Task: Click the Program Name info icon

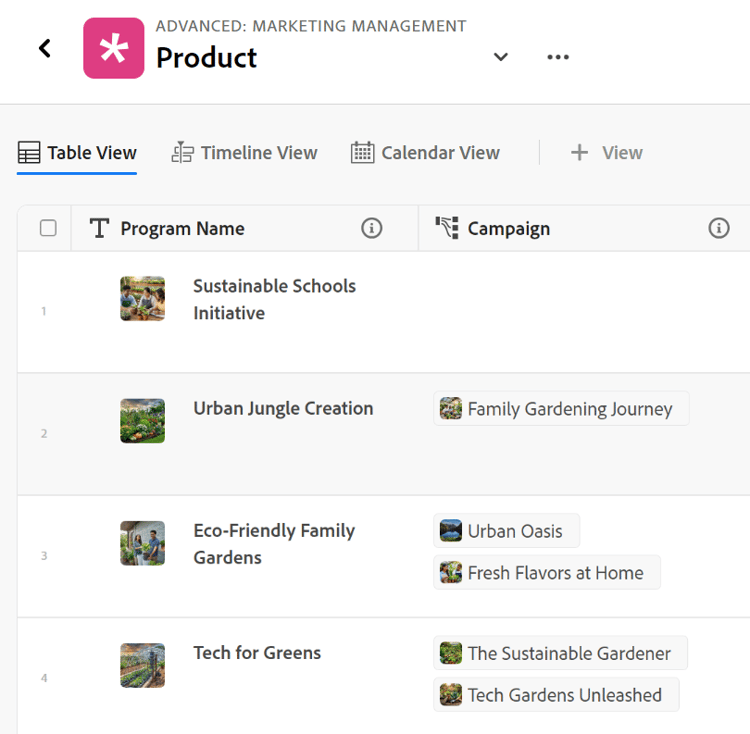Action: tap(372, 229)
